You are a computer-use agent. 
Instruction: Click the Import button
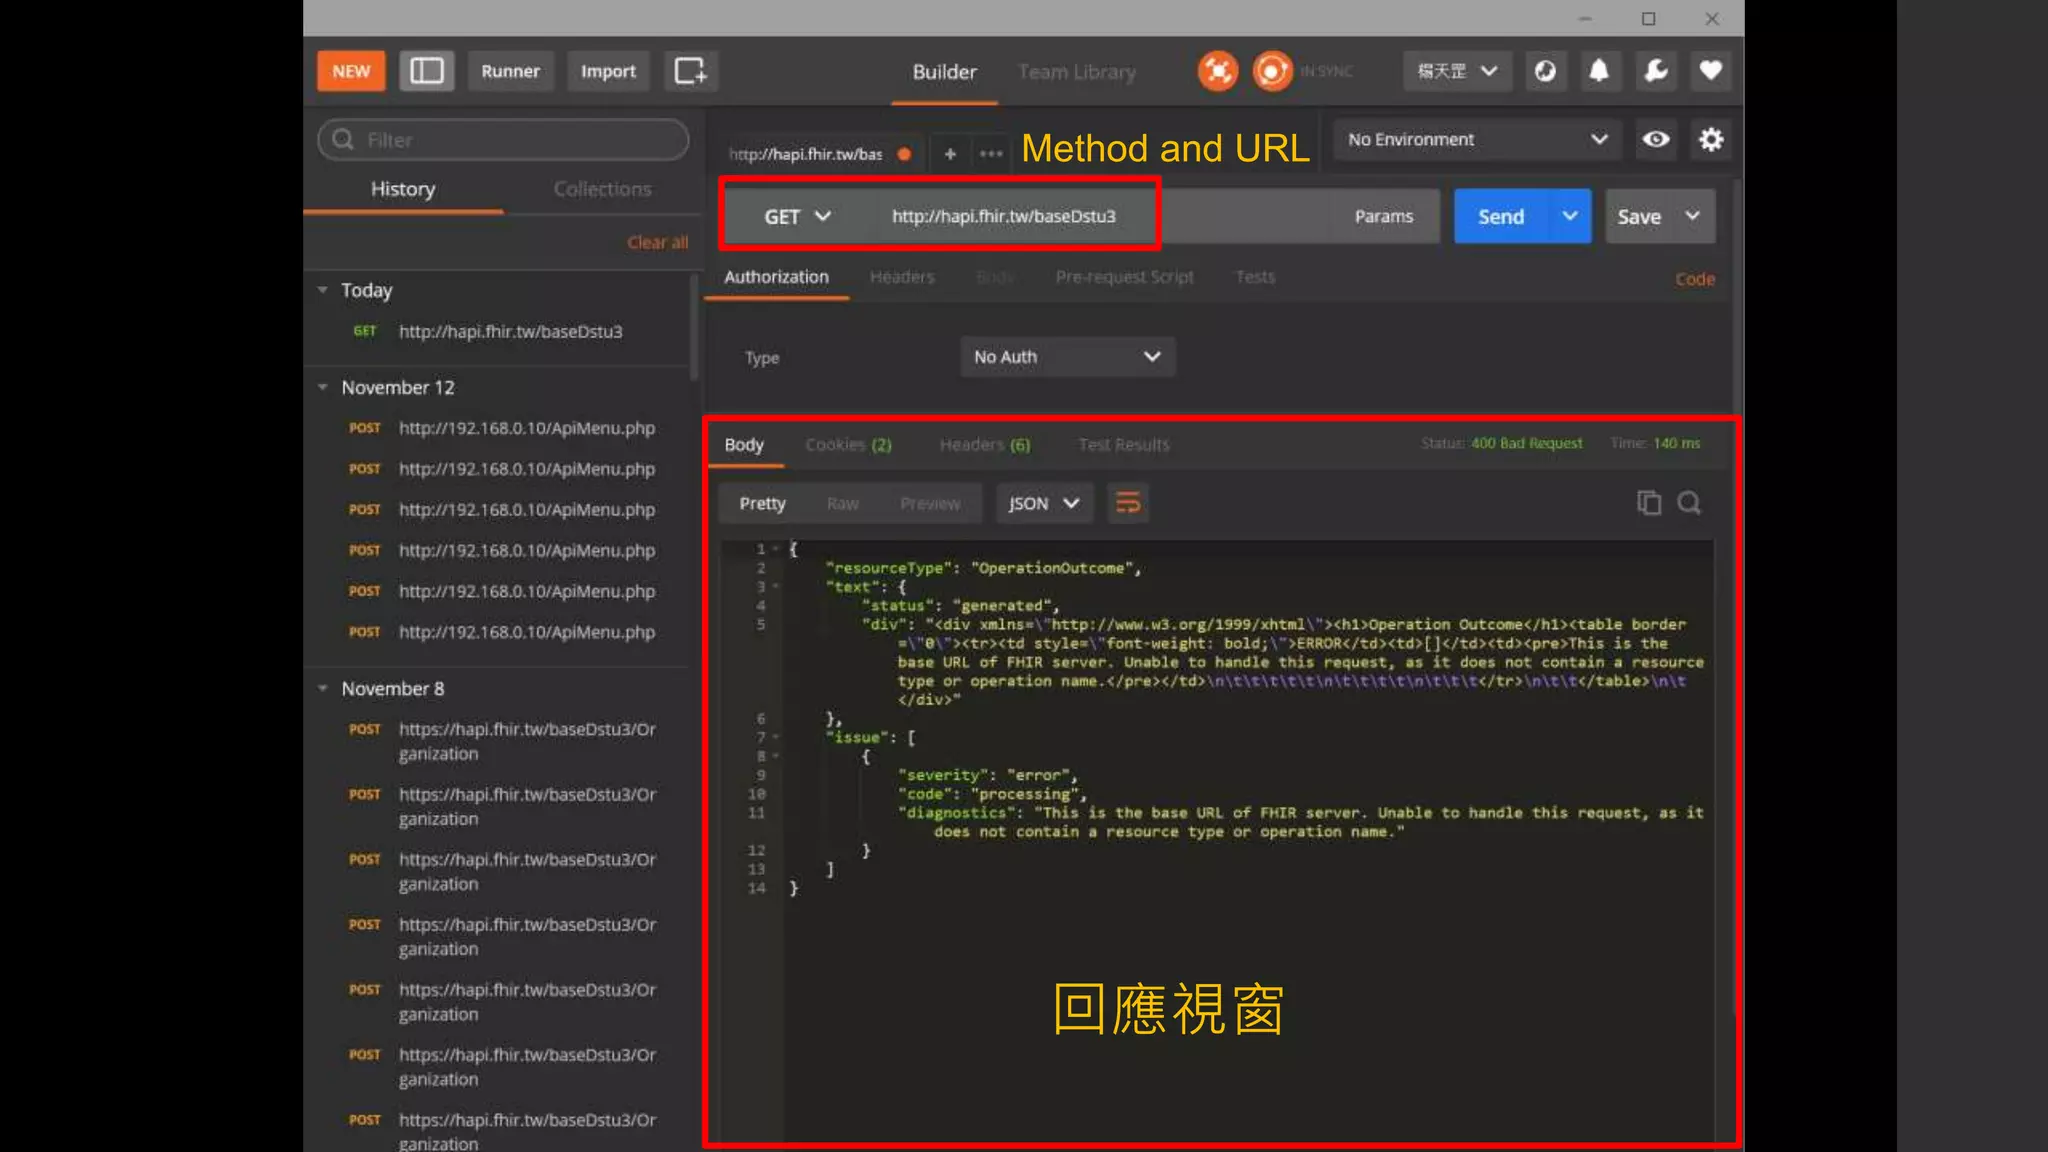click(x=608, y=71)
